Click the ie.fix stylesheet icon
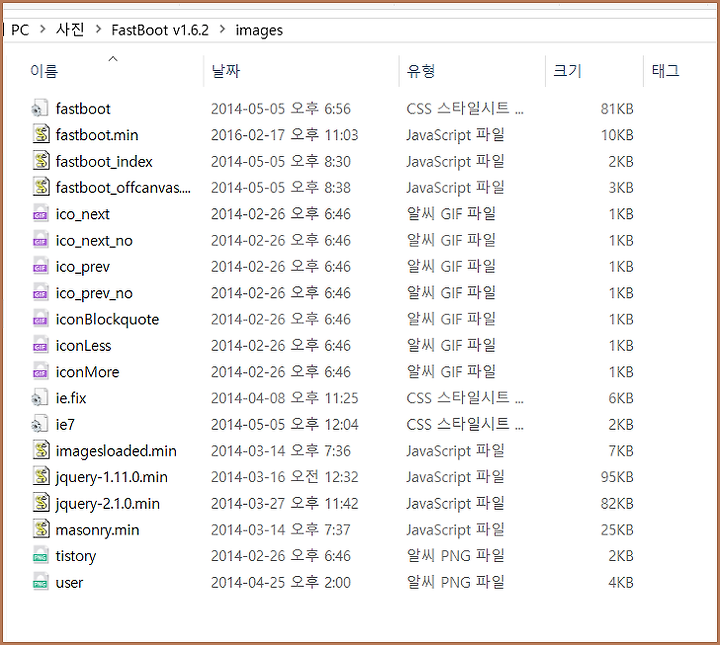This screenshot has width=720, height=645. pos(40,398)
